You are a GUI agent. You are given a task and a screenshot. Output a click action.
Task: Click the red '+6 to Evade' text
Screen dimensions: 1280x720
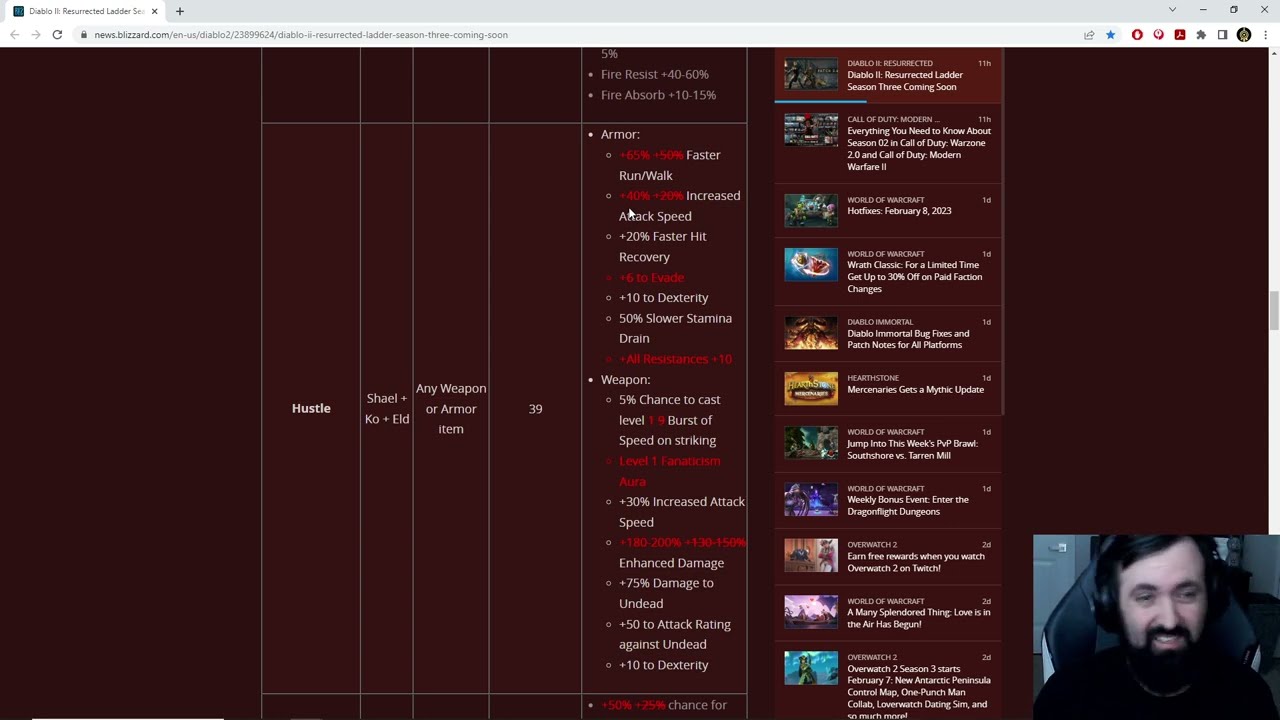(651, 277)
